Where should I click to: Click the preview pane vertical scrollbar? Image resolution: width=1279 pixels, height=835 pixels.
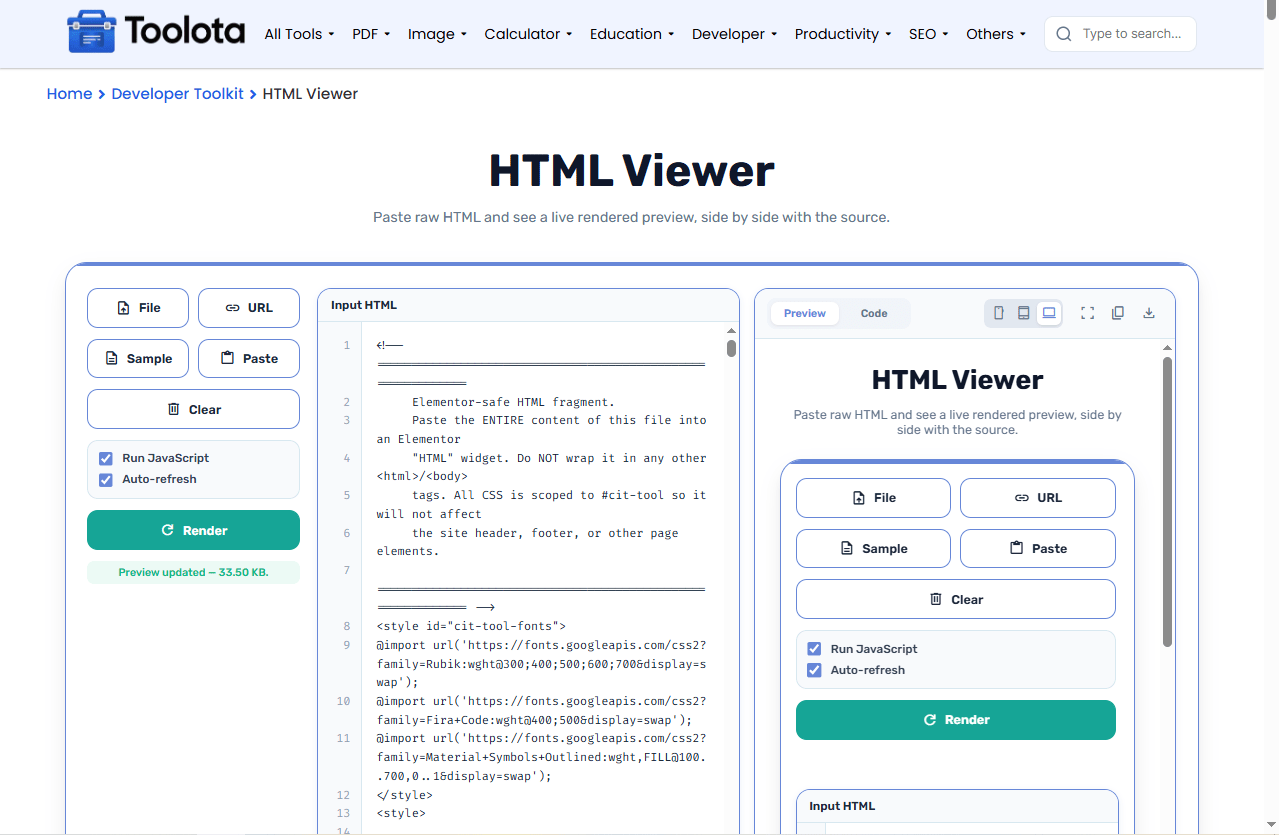point(1166,502)
